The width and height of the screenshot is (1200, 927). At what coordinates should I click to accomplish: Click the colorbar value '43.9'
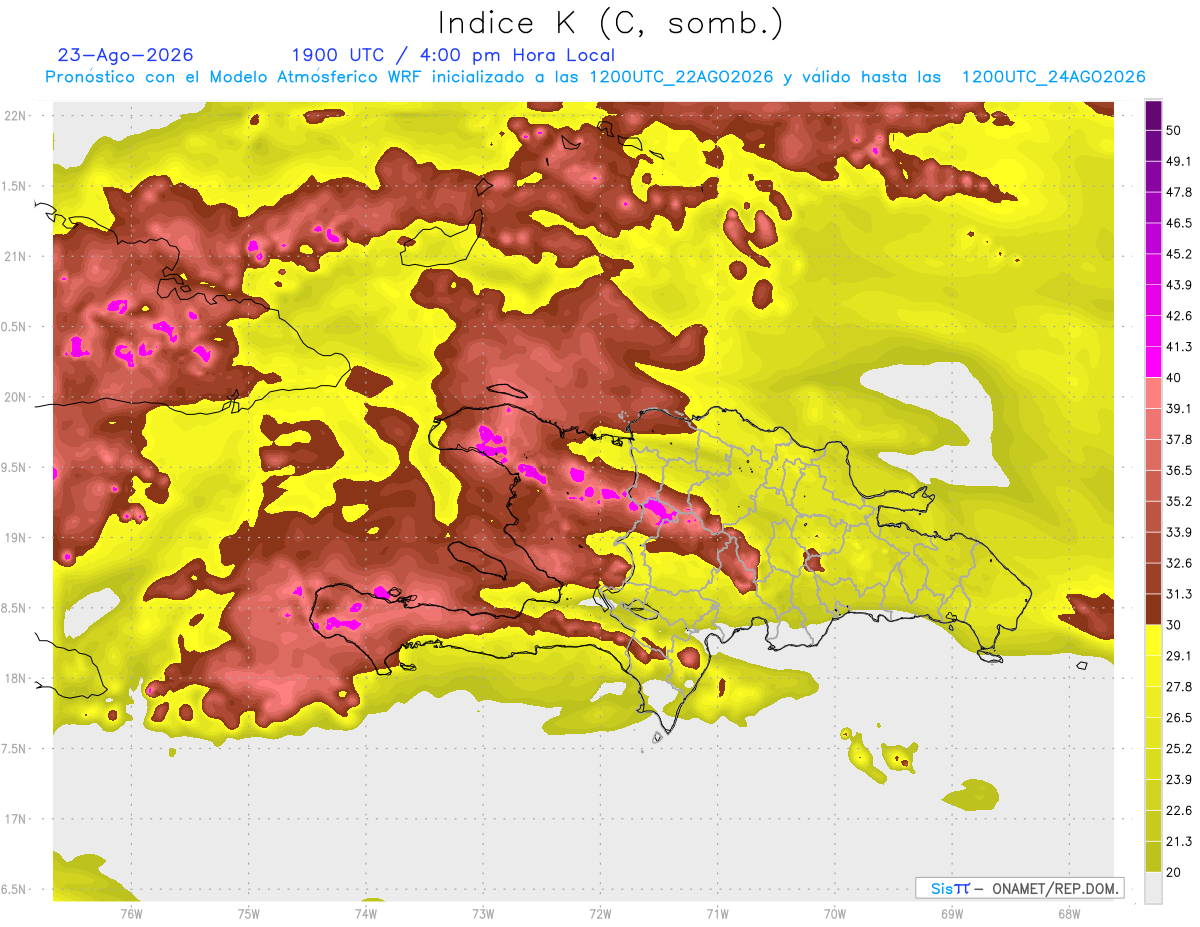pyautogui.click(x=1179, y=285)
